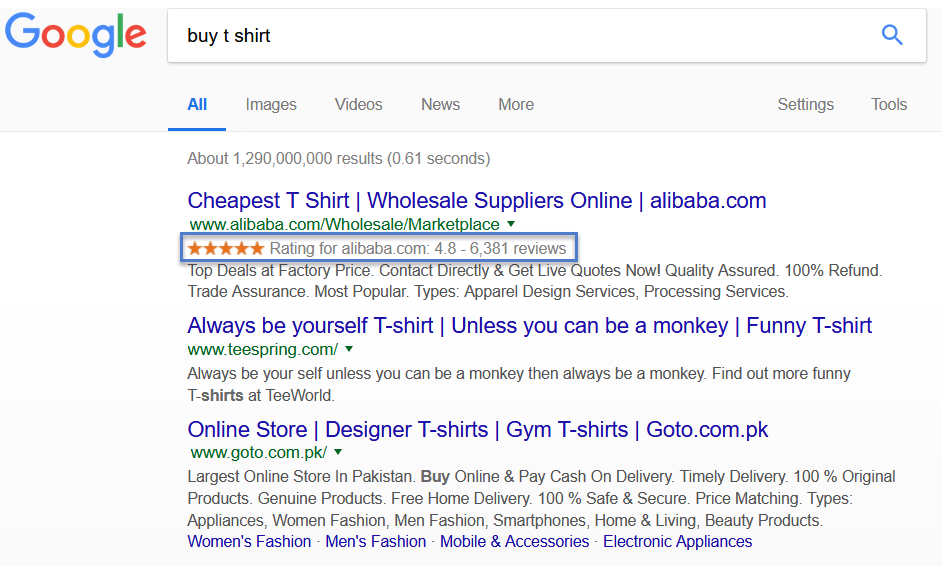
Task: Expand dropdown arrow next to alibaba.com URL
Action: coord(511,224)
